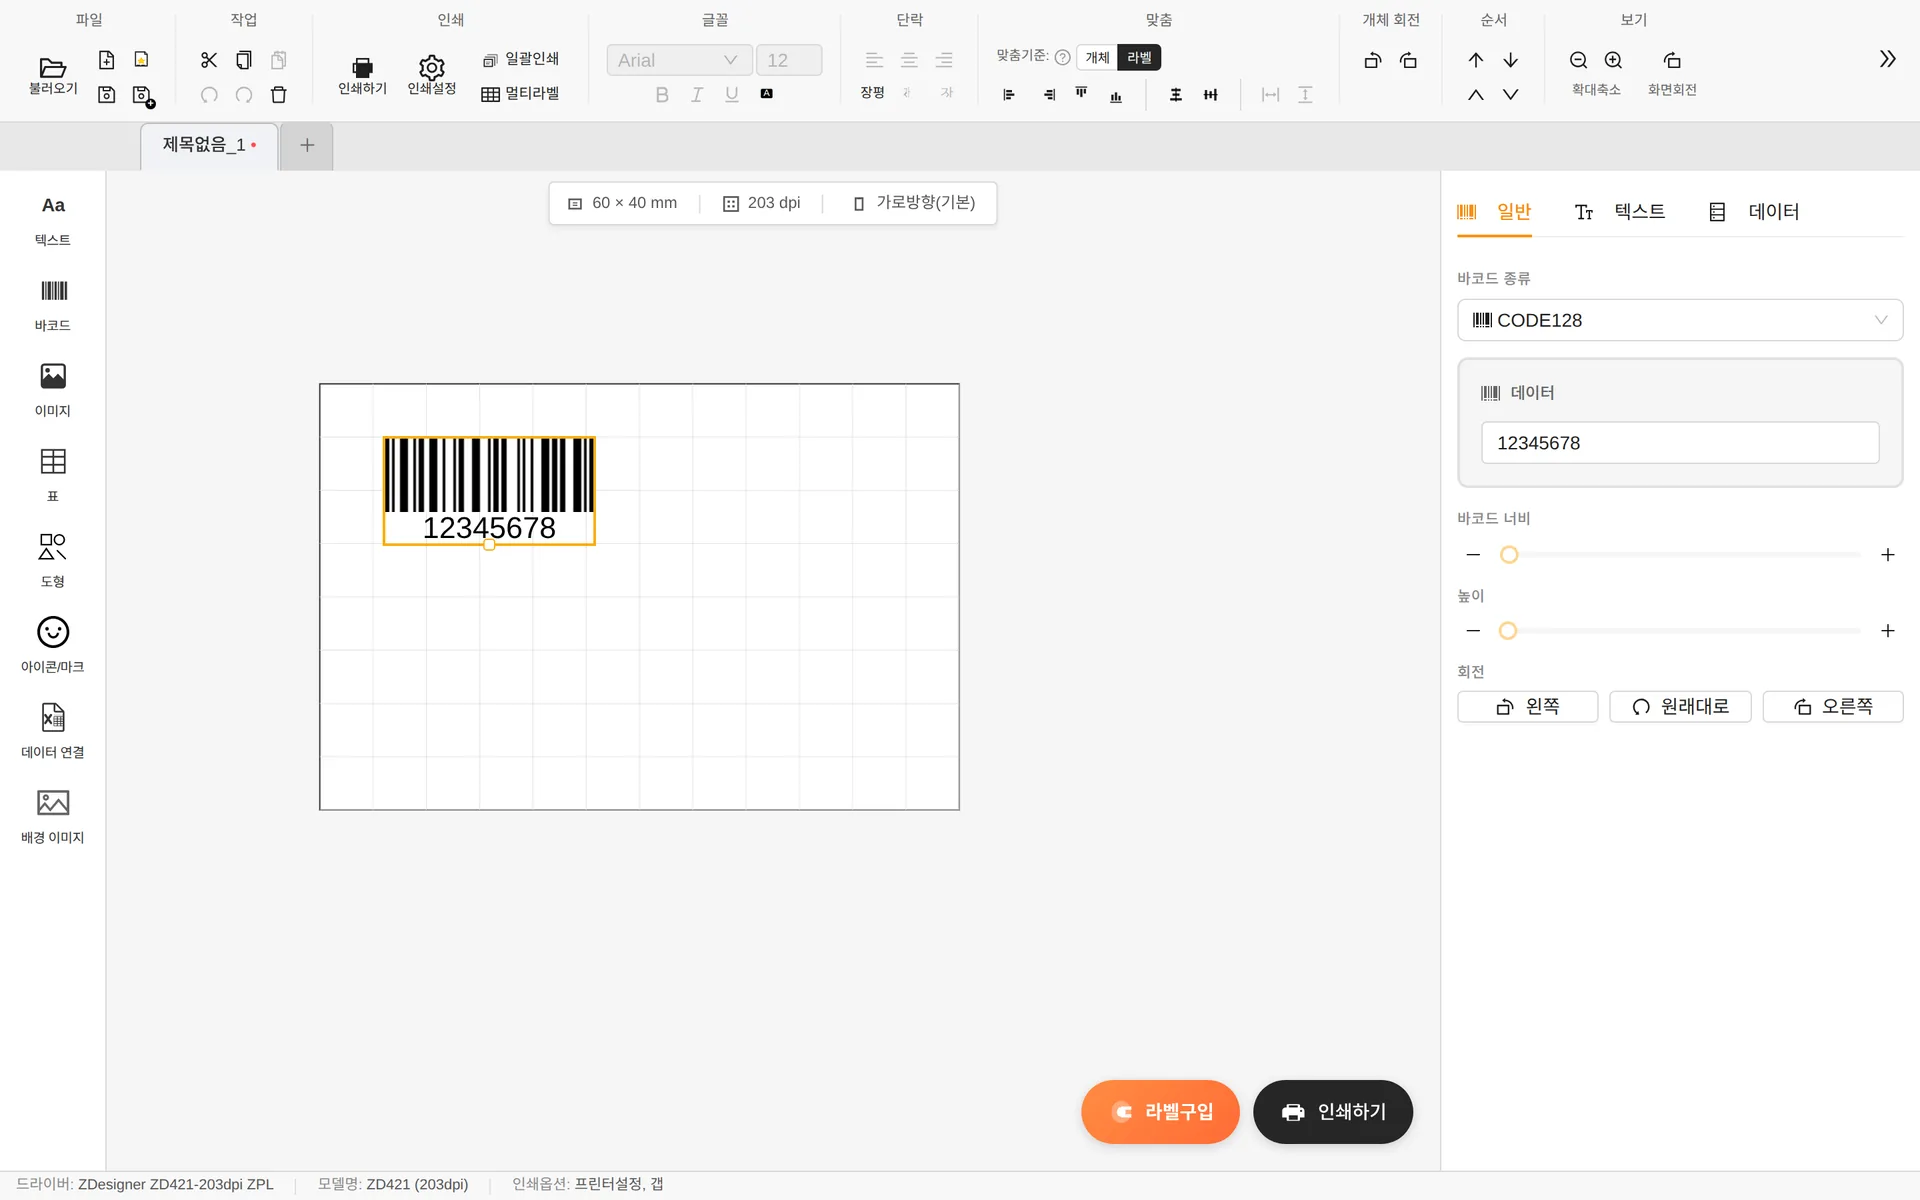Image resolution: width=1920 pixels, height=1200 pixels.
Task: Align objects to the top edge
Action: click(1081, 93)
